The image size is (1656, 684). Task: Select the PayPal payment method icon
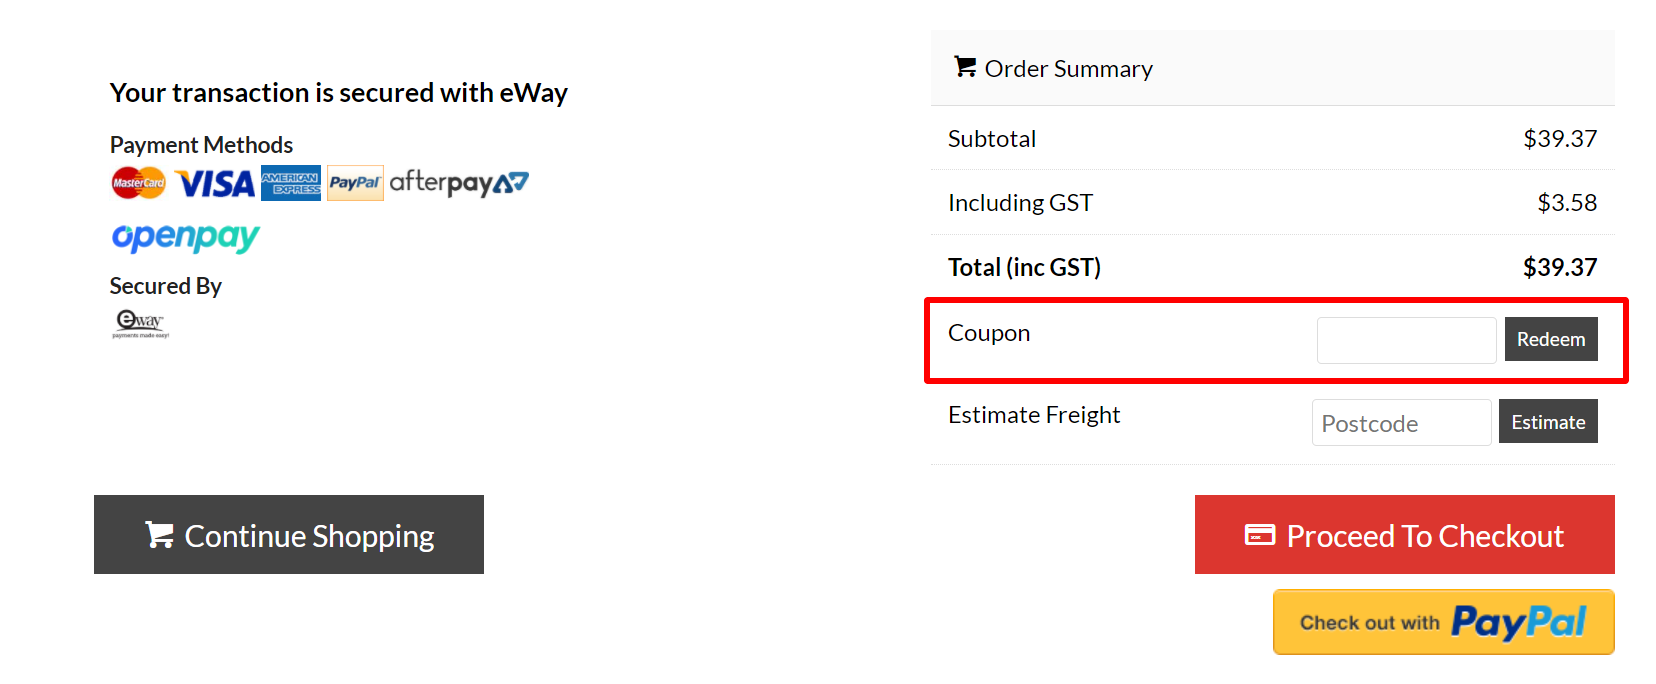pos(355,182)
